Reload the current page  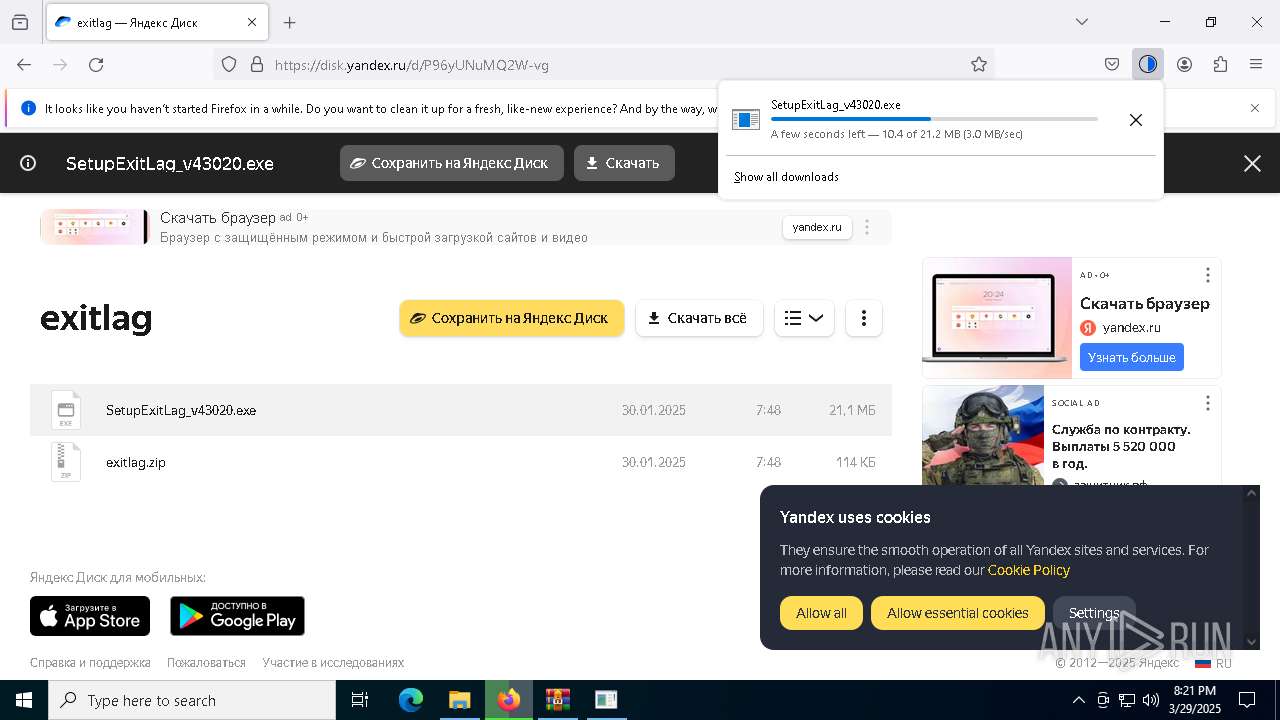tap(96, 64)
